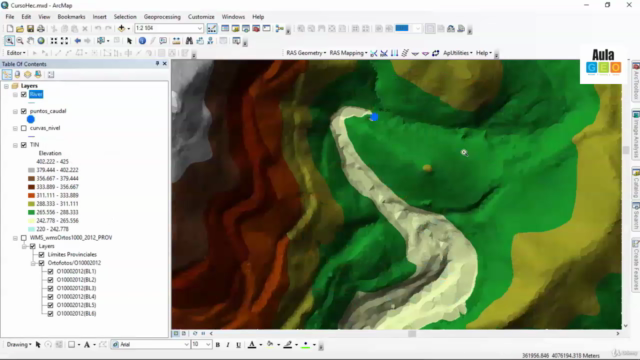Activate the Identify tool
The image size is (640, 360).
[142, 41]
